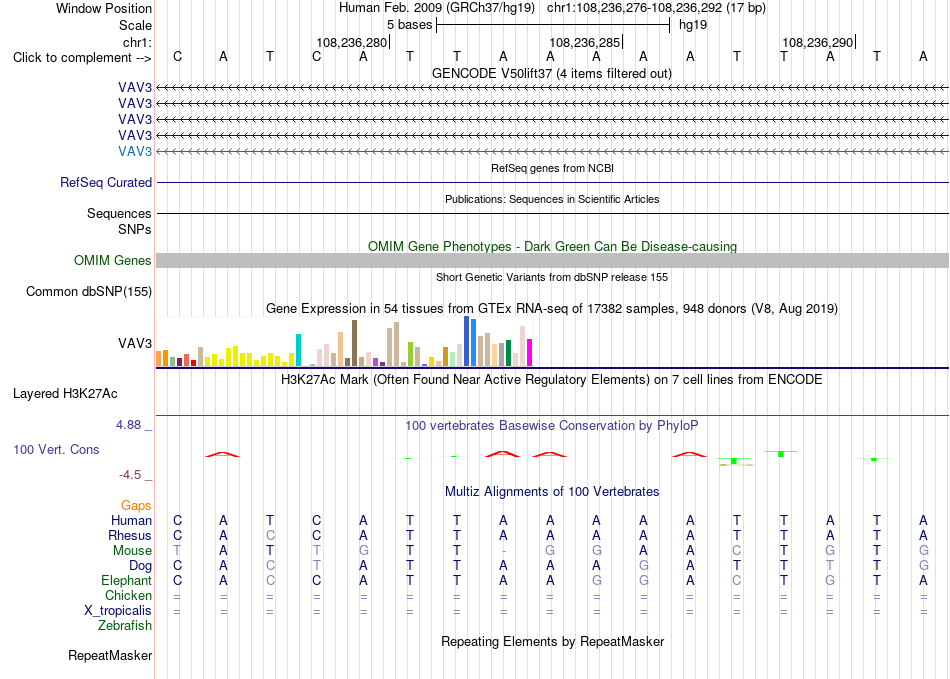Click the Elephant species row label
The height and width of the screenshot is (679, 950).
click(127, 580)
